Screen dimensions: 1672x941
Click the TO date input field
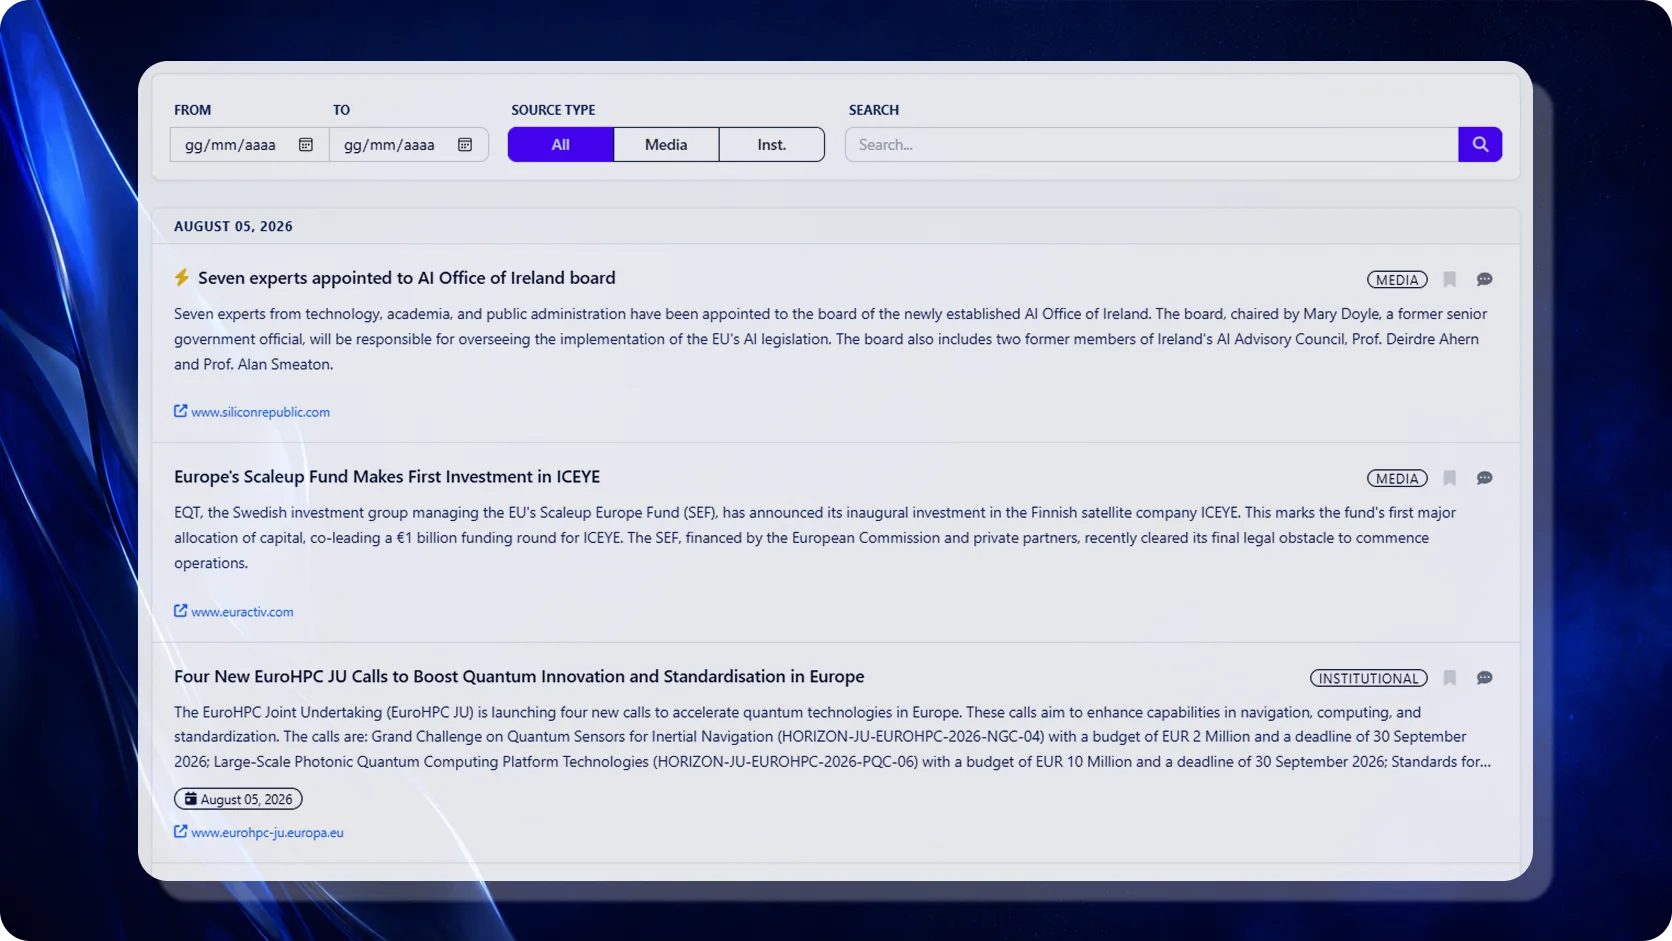408,144
